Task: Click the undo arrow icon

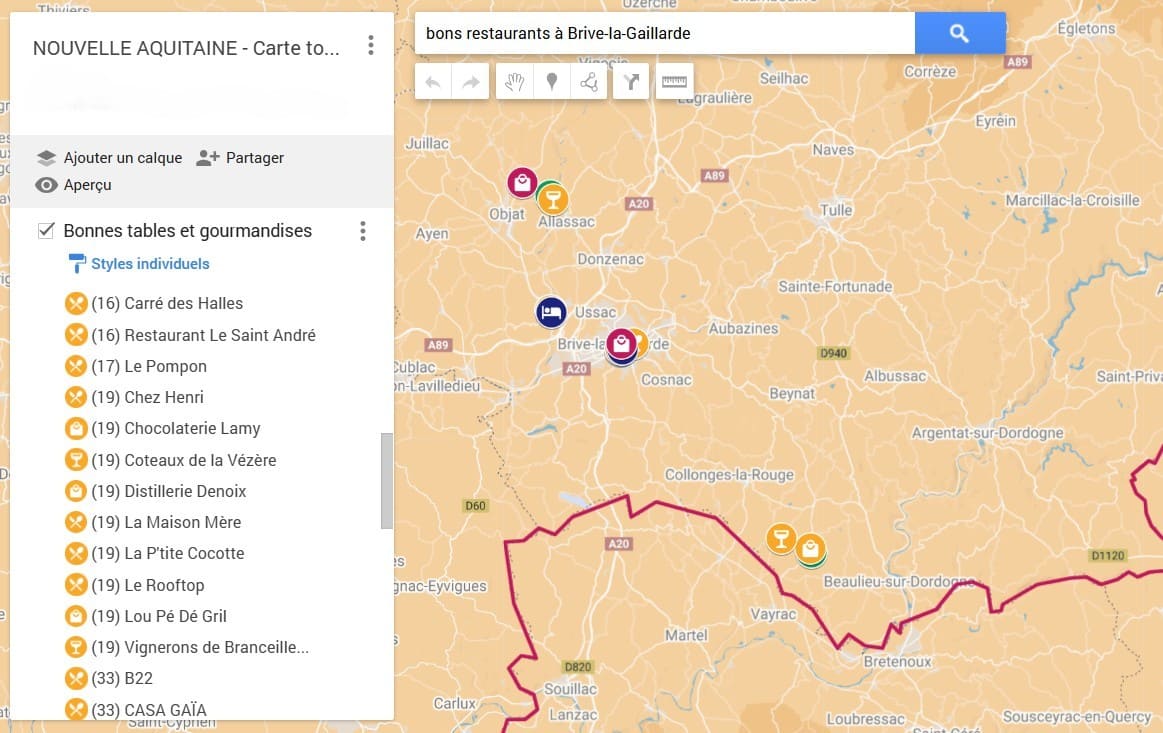Action: 432,81
